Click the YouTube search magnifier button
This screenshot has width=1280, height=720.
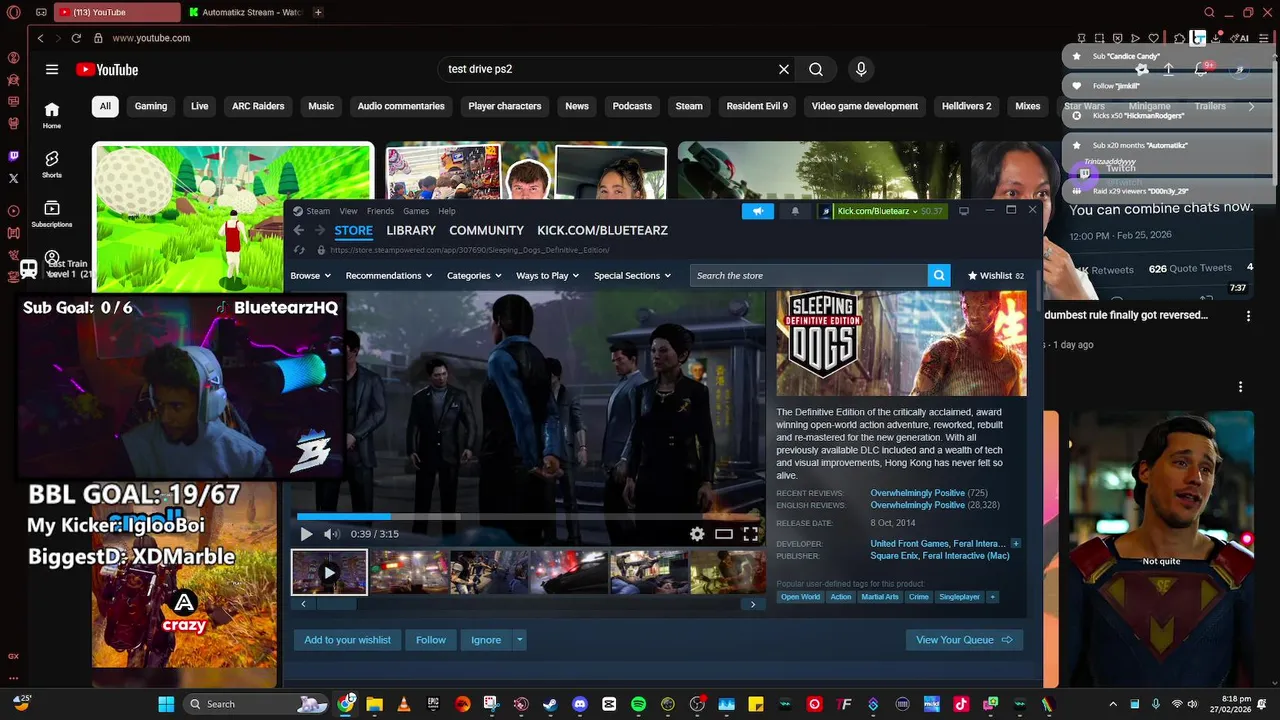[x=816, y=69]
